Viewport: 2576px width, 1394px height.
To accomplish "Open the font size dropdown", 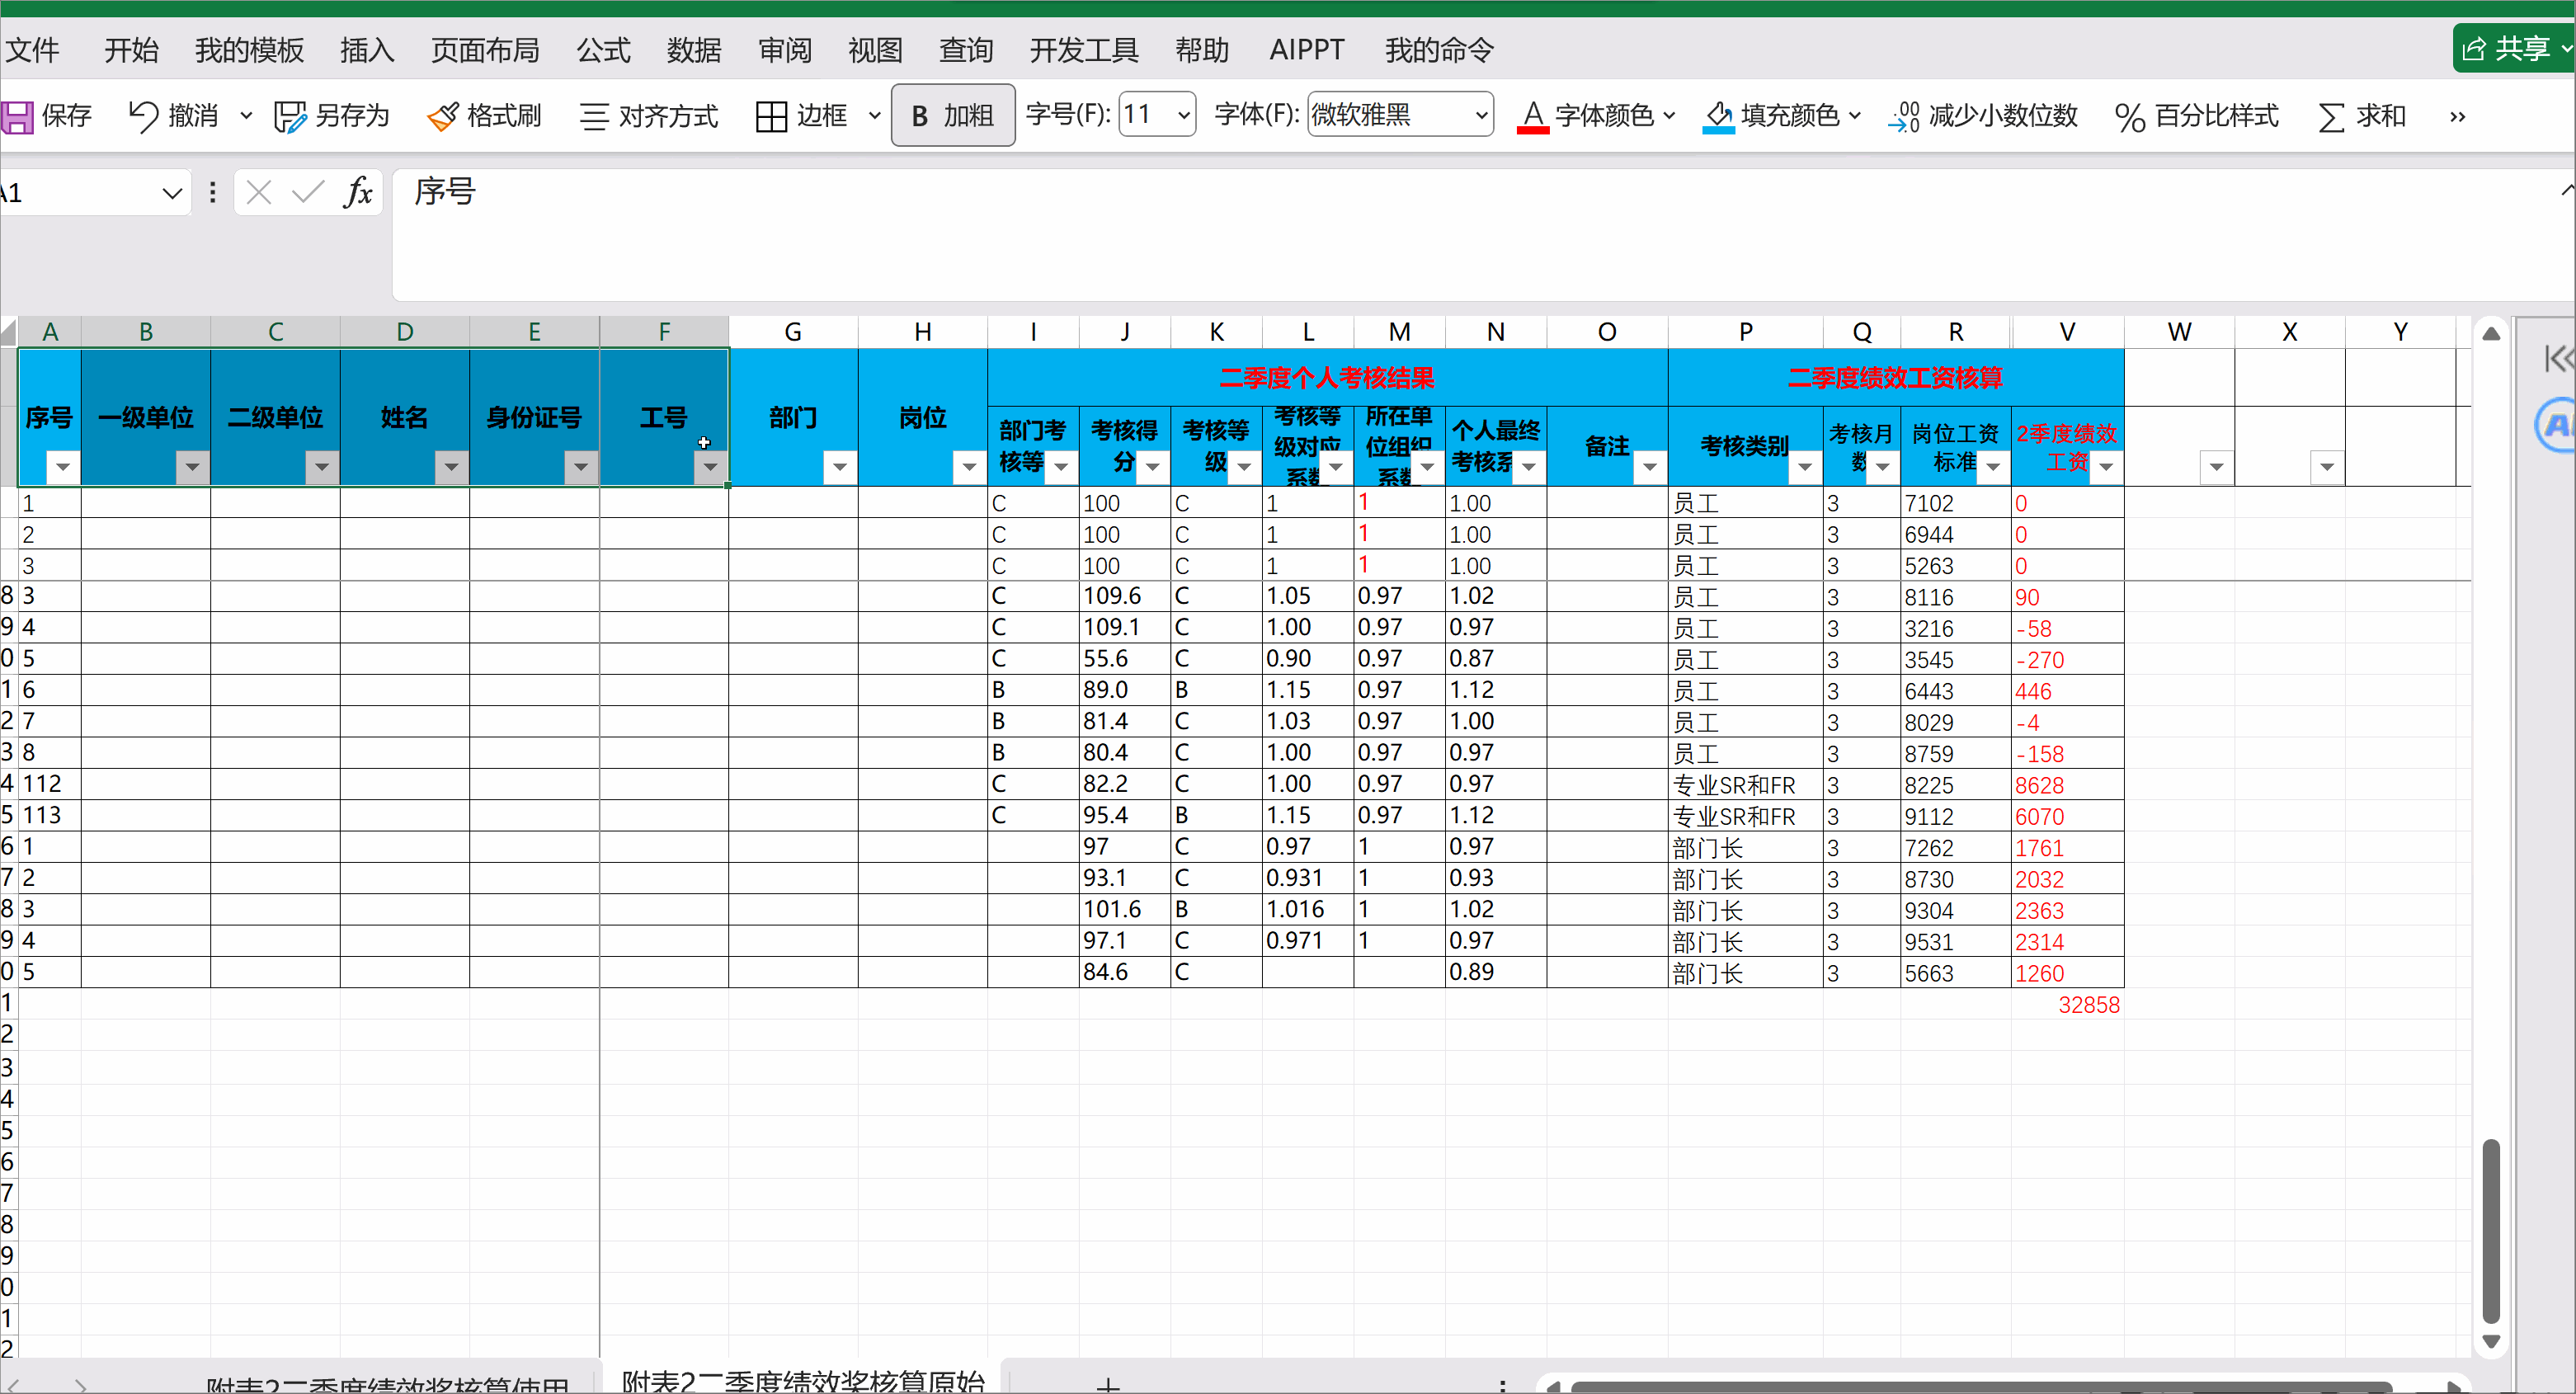I will coord(1184,115).
